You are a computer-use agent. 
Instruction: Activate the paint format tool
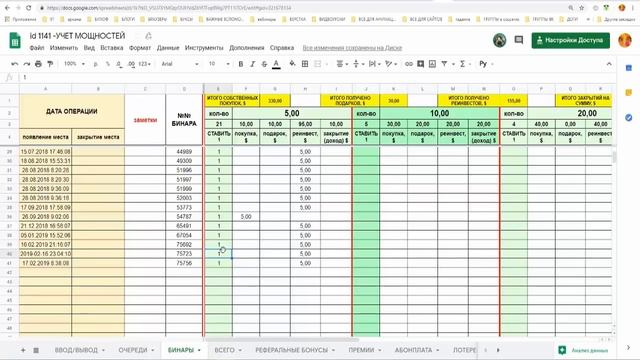[50, 64]
